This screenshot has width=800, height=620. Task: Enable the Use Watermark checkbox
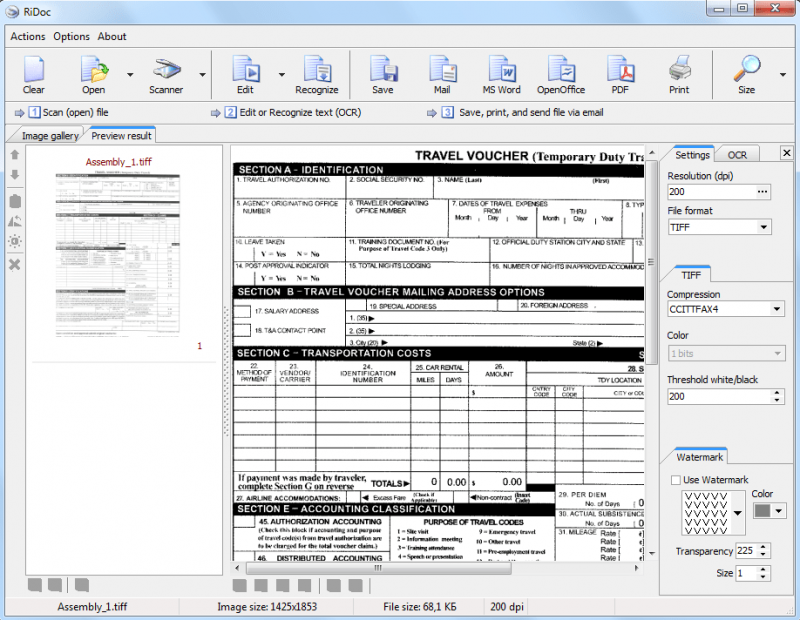click(676, 480)
